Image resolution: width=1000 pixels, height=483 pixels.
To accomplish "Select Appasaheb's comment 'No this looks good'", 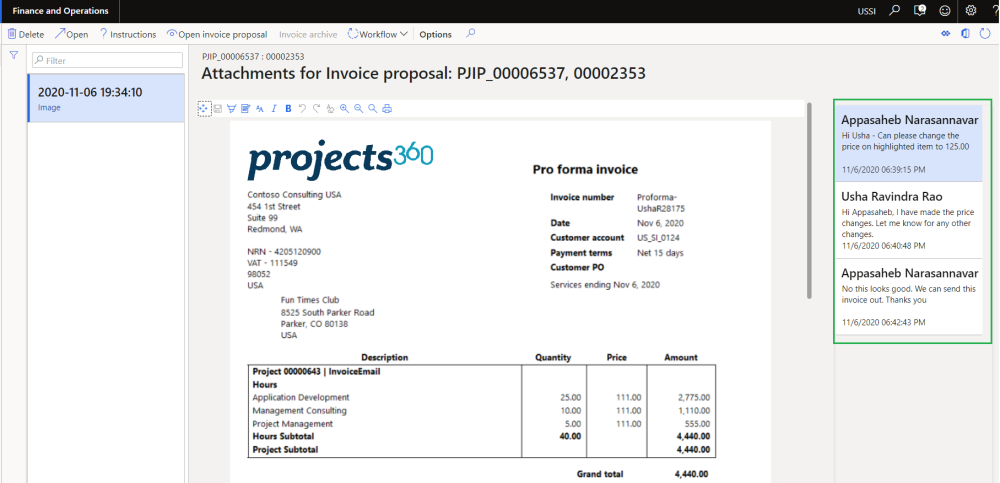I will tap(909, 297).
